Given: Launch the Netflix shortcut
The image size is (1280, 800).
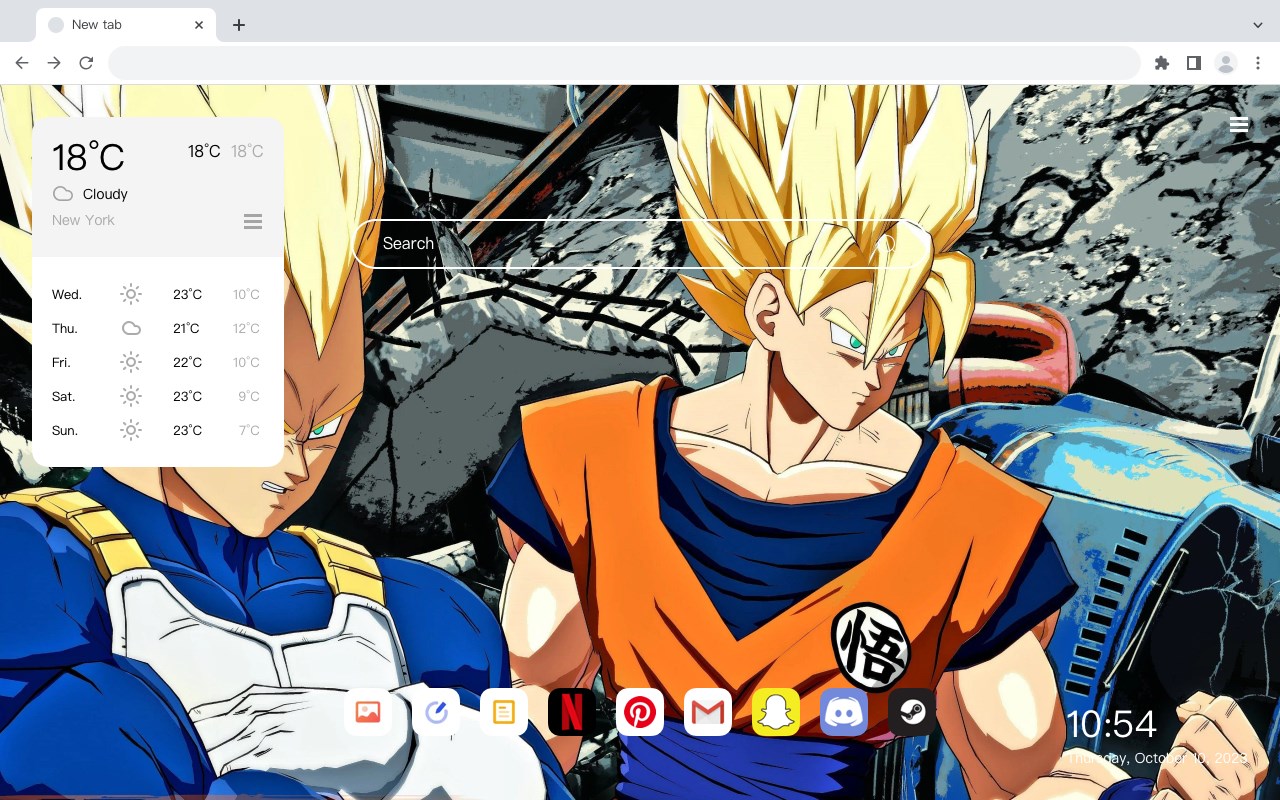Looking at the screenshot, I should coord(572,712).
